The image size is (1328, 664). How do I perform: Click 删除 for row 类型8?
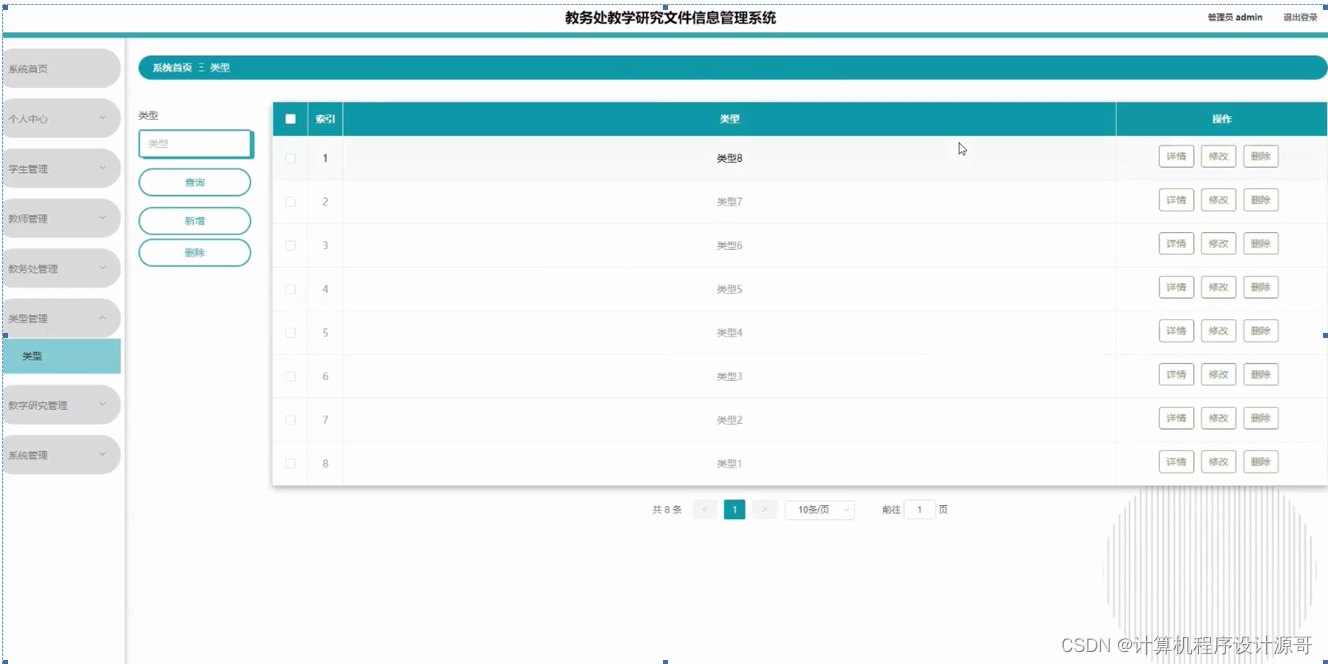point(1261,157)
